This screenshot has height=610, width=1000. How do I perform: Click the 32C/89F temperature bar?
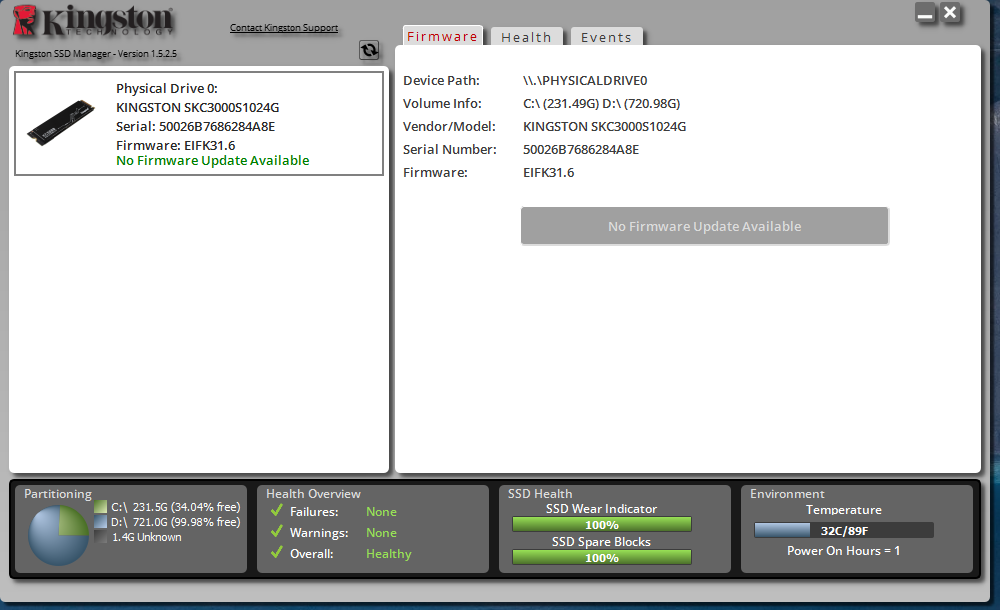[844, 530]
